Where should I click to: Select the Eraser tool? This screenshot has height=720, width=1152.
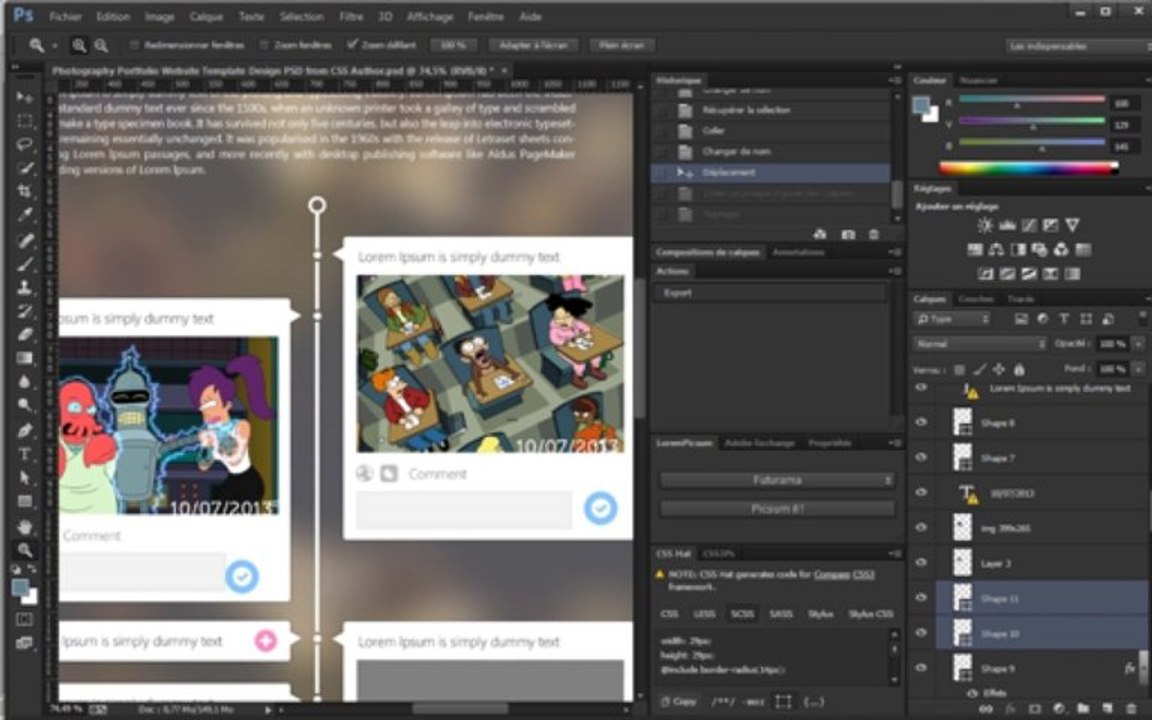click(x=24, y=334)
